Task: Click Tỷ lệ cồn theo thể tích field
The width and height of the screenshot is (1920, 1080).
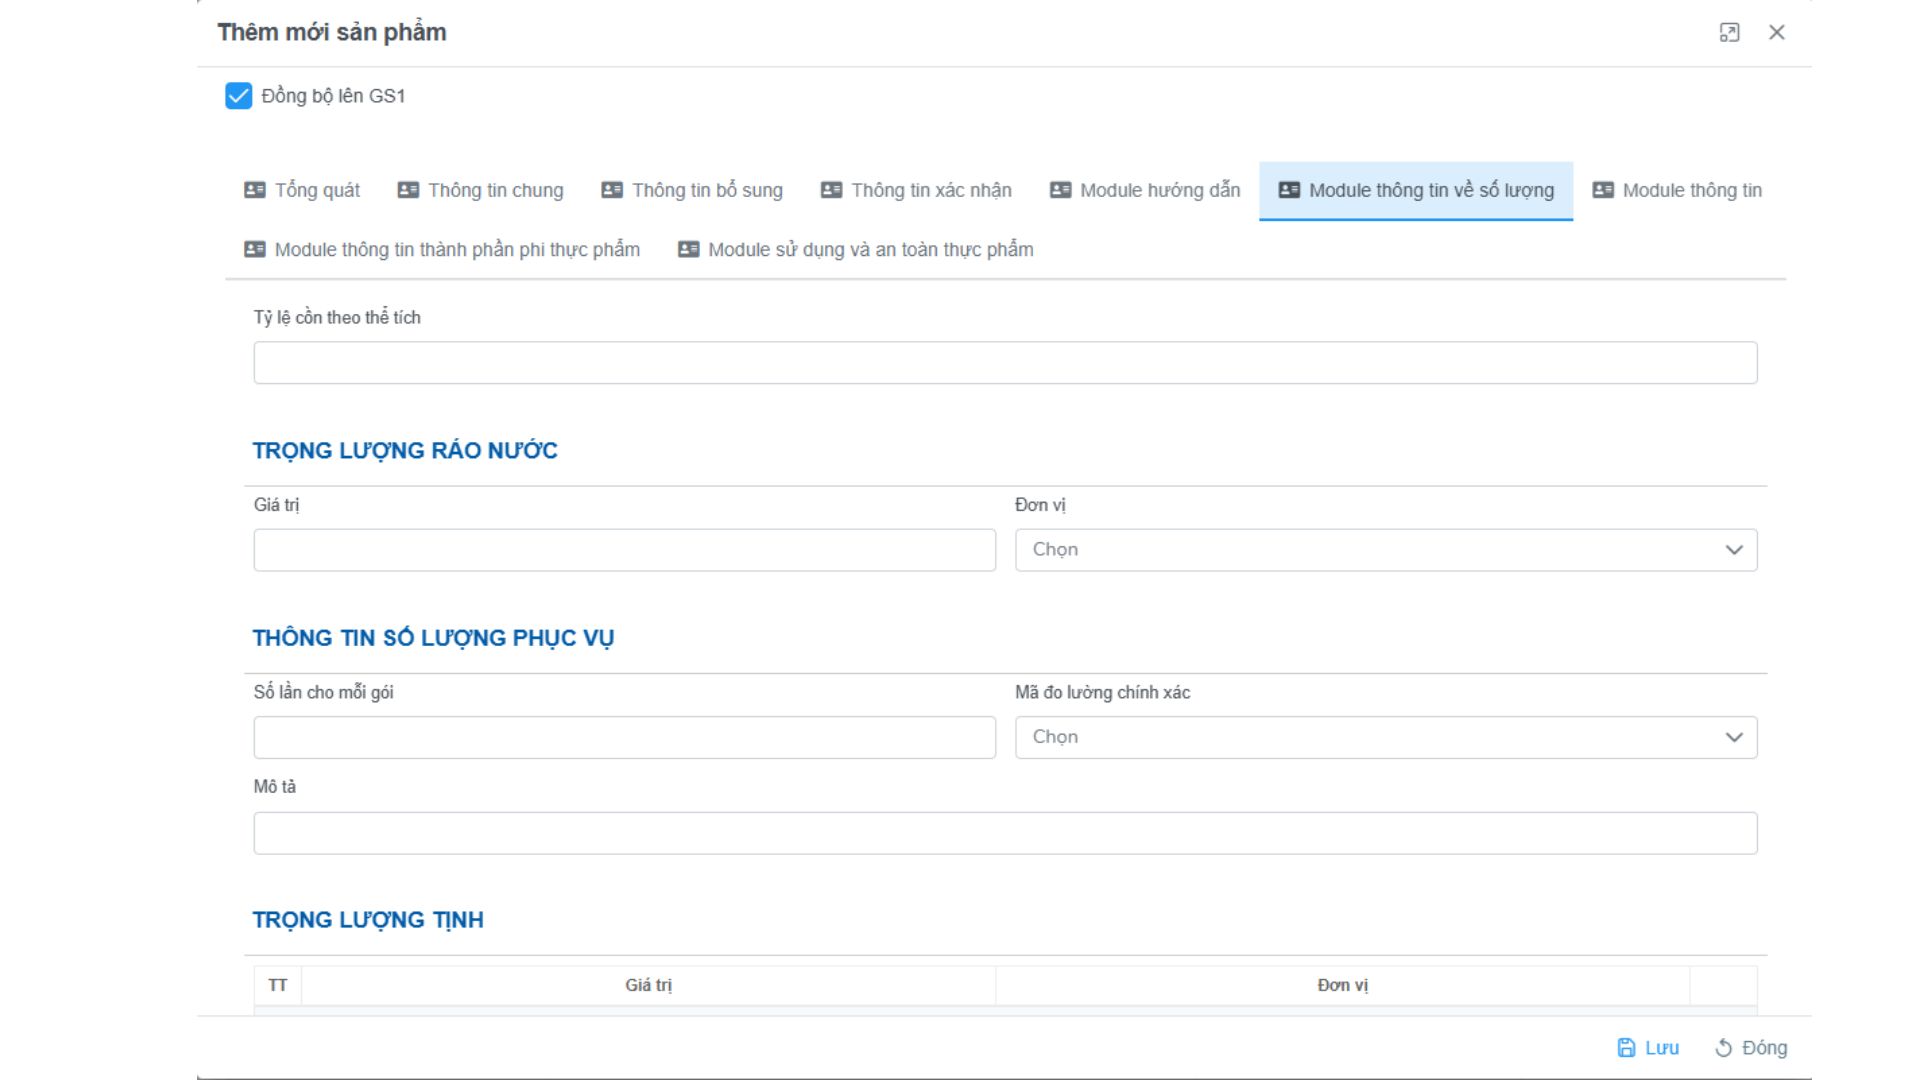Action: (x=1005, y=363)
